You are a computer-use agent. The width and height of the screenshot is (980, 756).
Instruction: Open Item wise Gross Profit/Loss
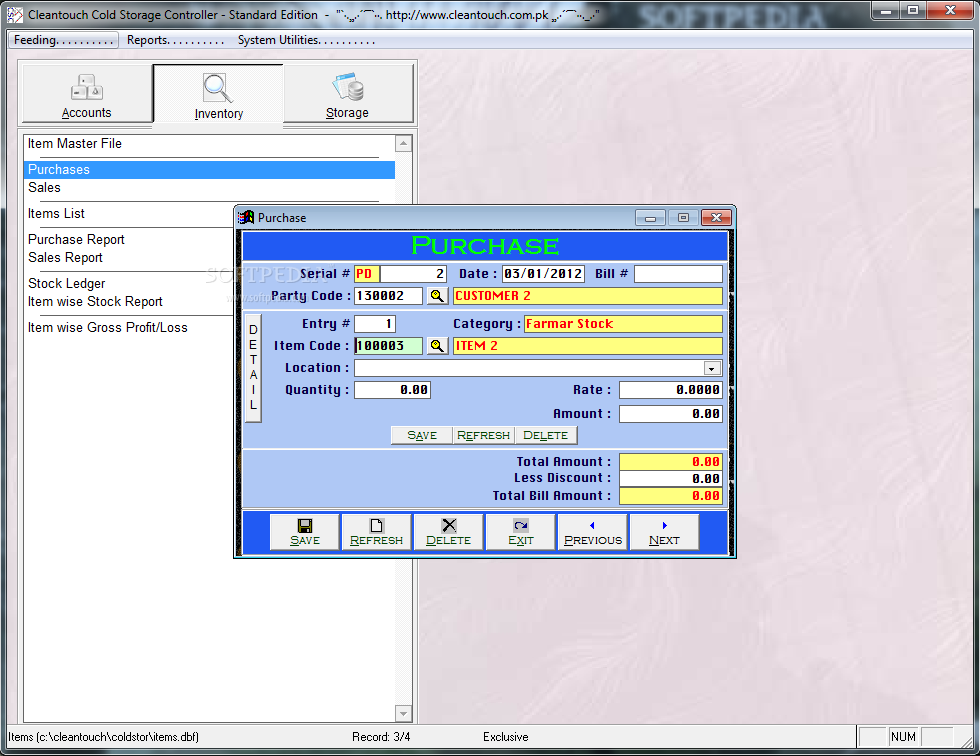click(108, 328)
